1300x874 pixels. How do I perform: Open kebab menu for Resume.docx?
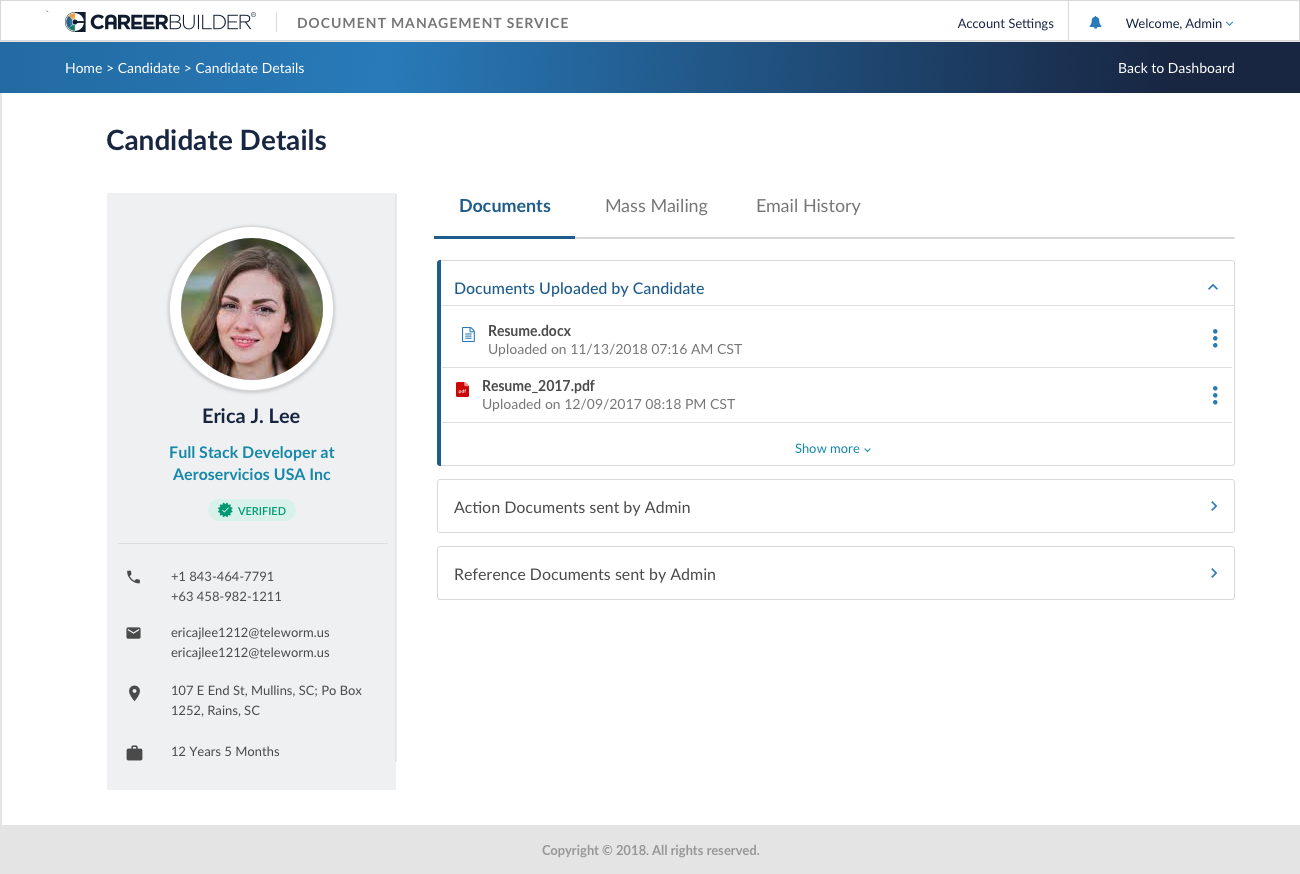point(1214,339)
